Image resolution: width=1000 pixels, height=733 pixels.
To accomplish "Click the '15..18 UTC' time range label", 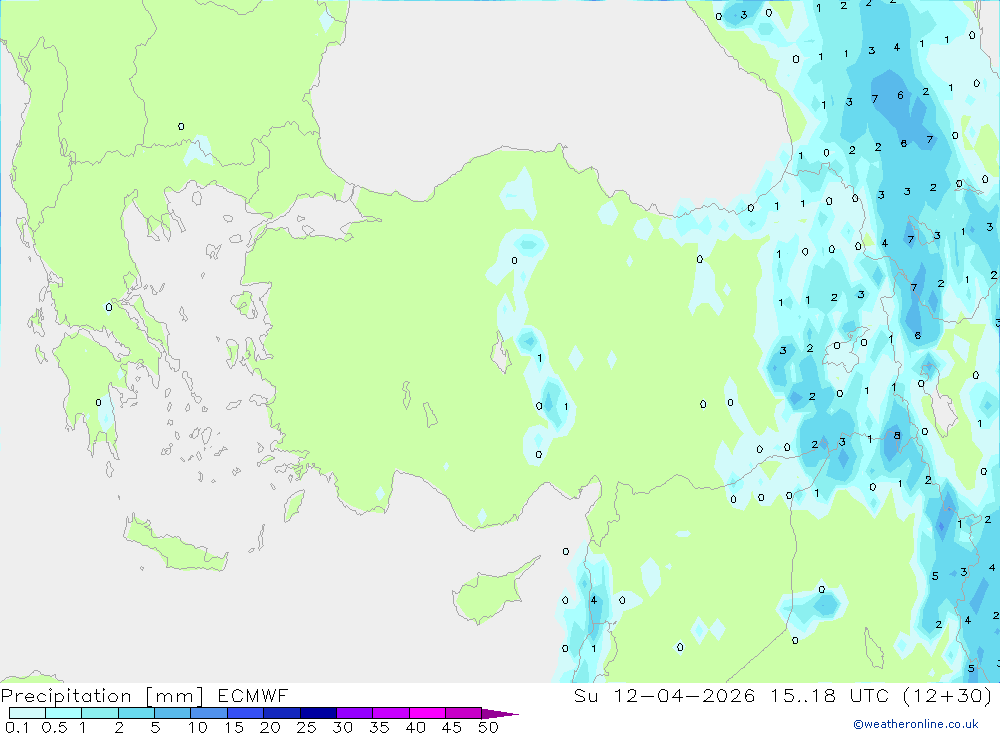I will tap(829, 695).
